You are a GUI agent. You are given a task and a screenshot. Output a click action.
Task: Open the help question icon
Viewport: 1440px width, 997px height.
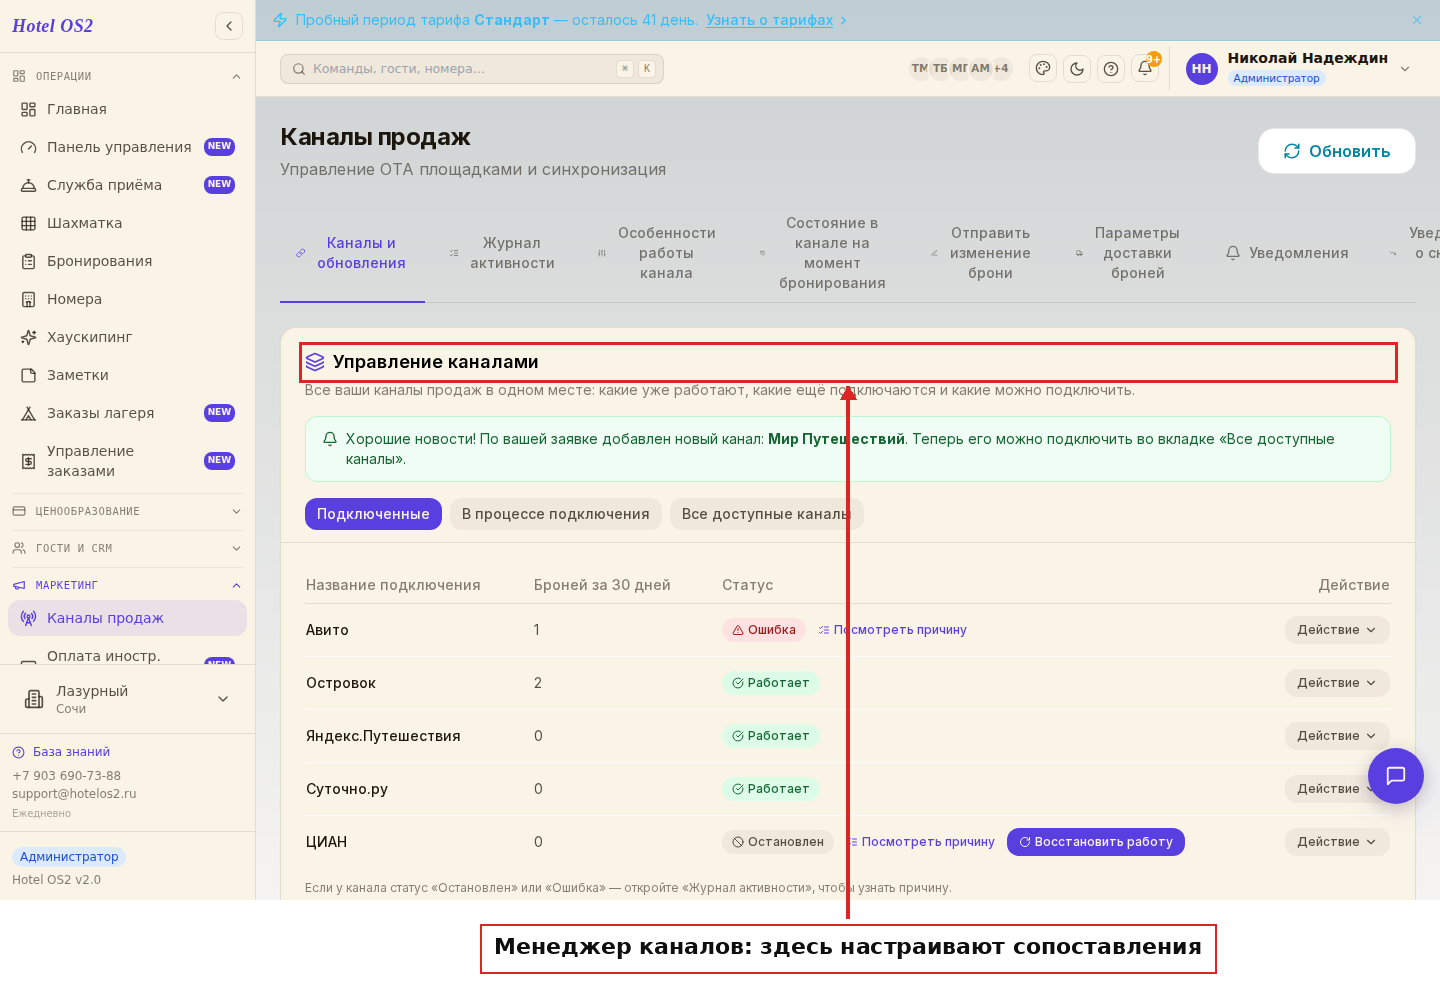(x=1111, y=68)
